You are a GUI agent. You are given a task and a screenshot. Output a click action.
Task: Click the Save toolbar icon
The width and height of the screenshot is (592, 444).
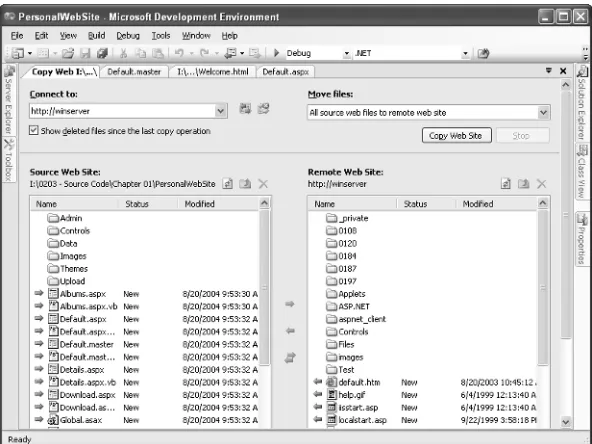click(85, 53)
